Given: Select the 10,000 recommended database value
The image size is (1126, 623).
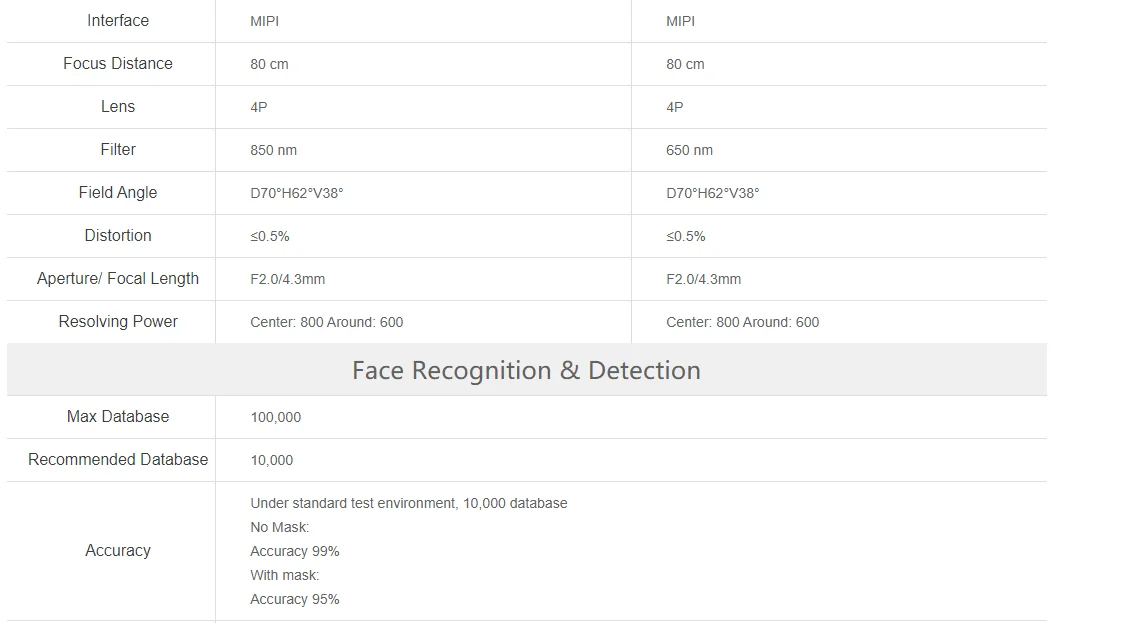Looking at the screenshot, I should pyautogui.click(x=271, y=460).
